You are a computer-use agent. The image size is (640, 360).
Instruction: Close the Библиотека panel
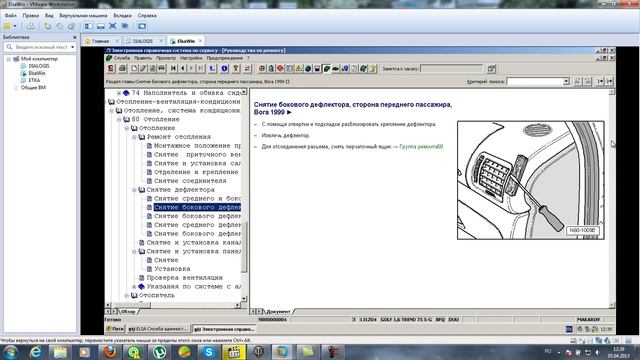[x=74, y=37]
